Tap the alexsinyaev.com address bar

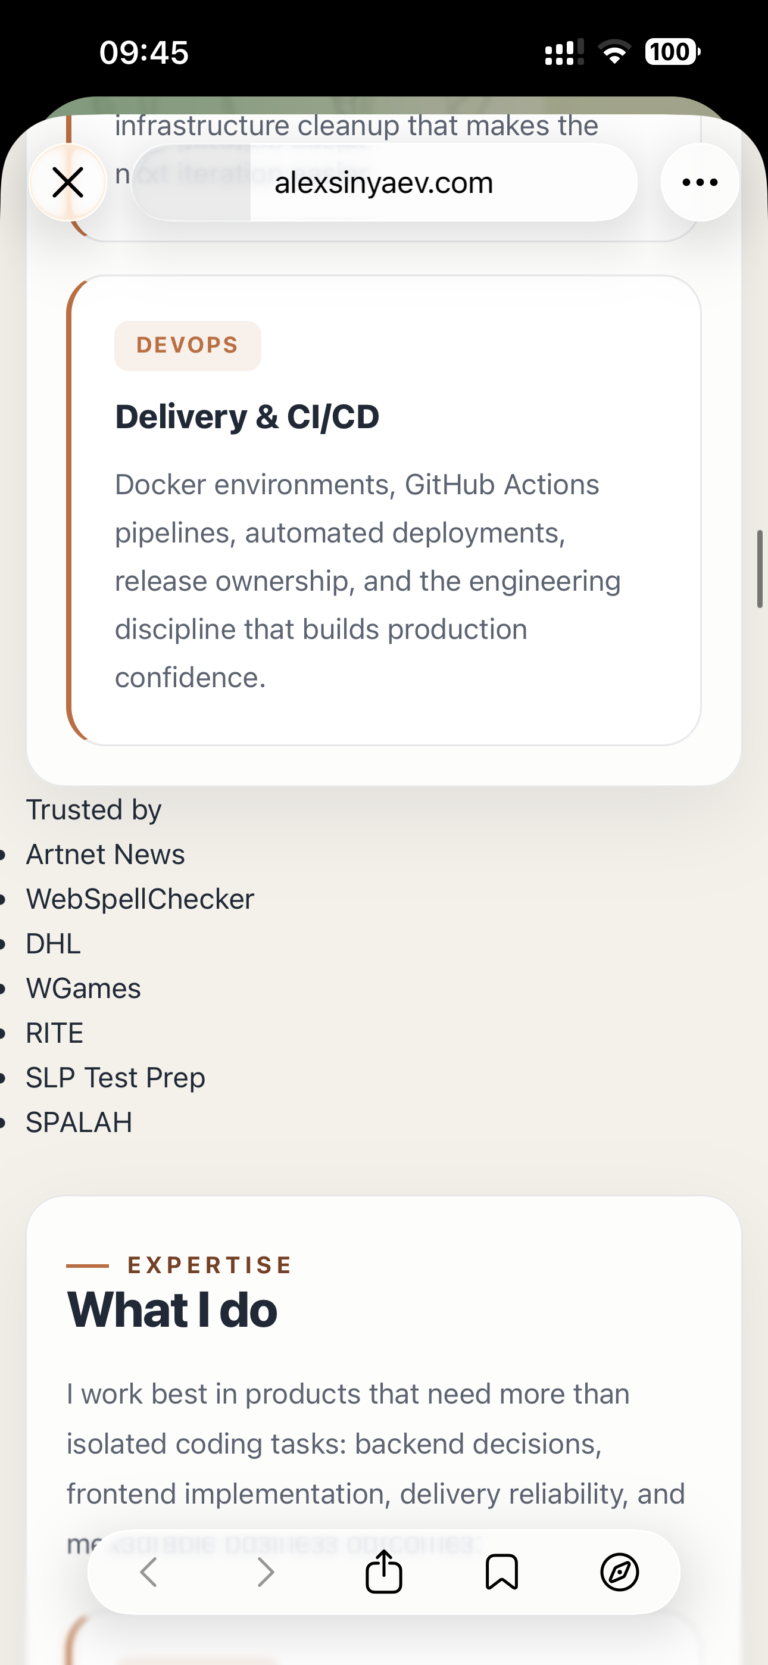384,182
